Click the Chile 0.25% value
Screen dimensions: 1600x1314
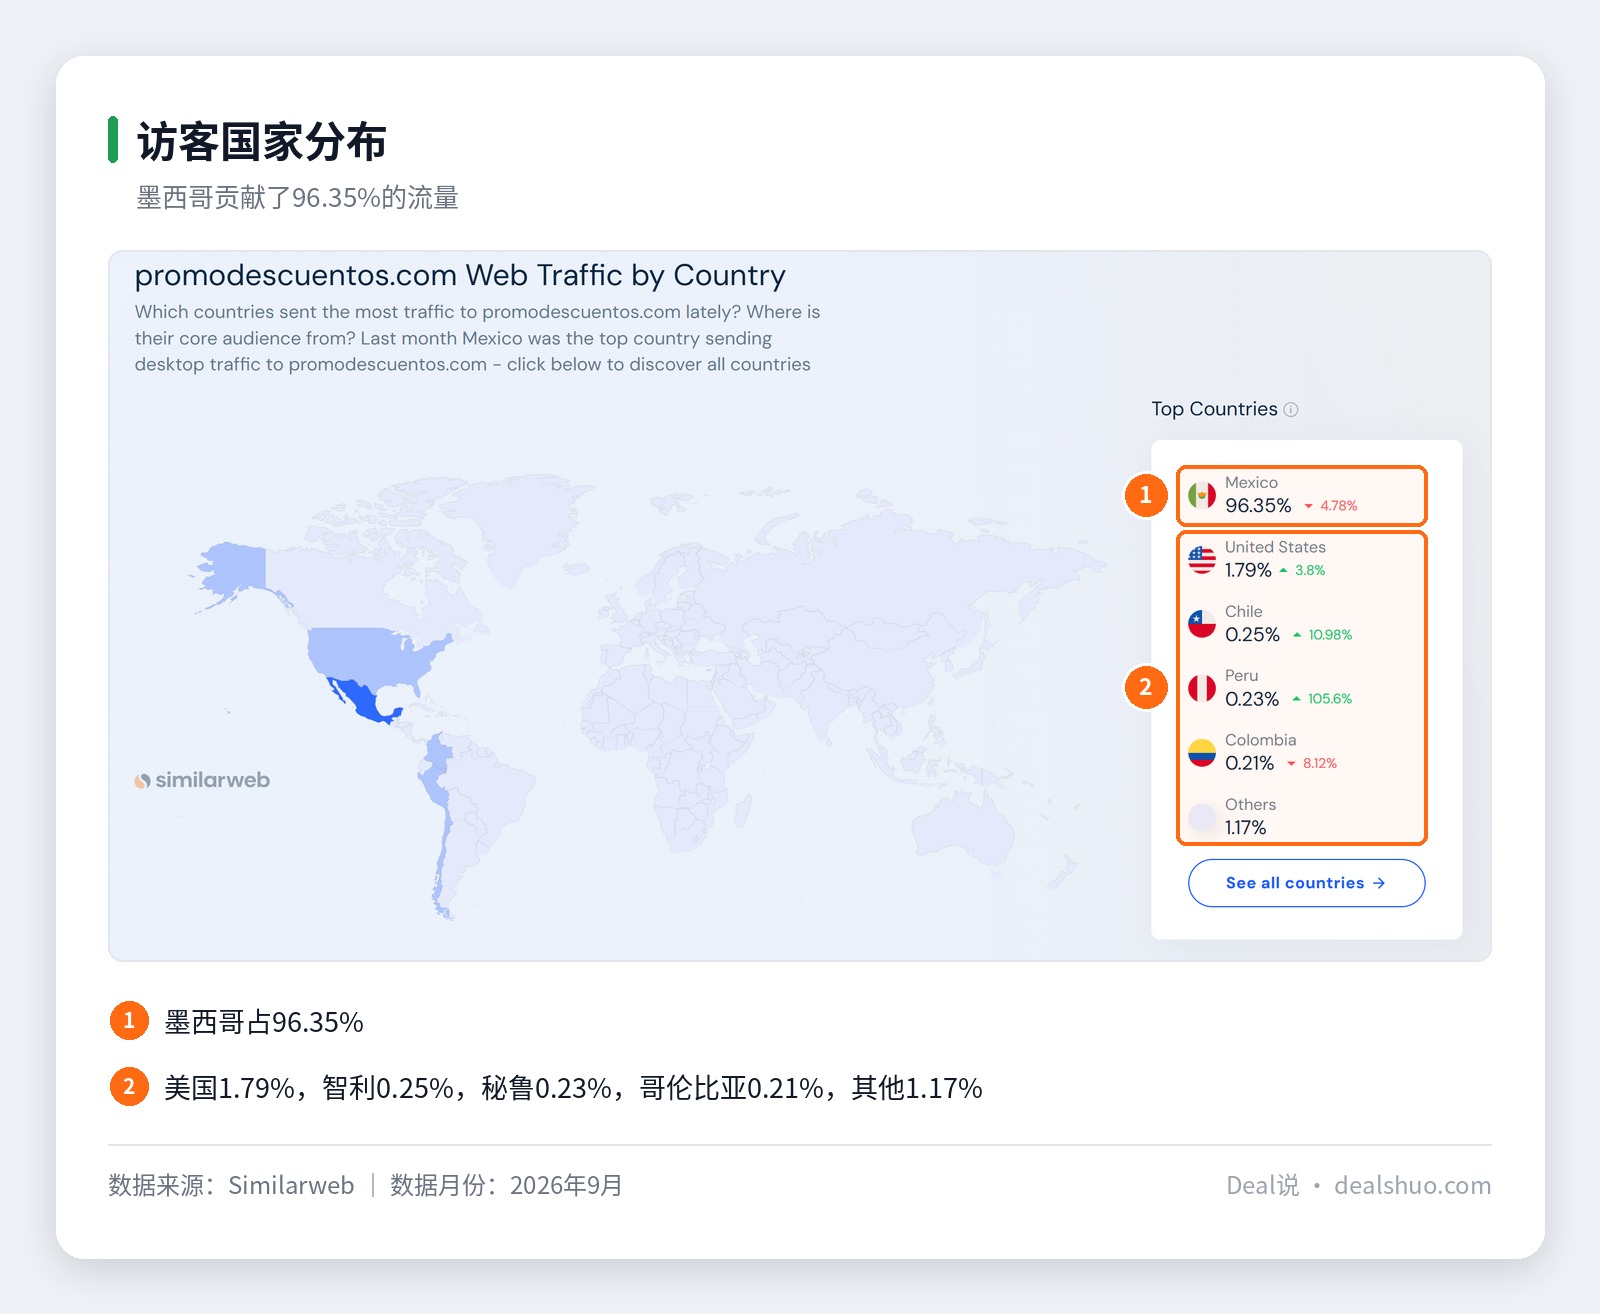coord(1252,635)
